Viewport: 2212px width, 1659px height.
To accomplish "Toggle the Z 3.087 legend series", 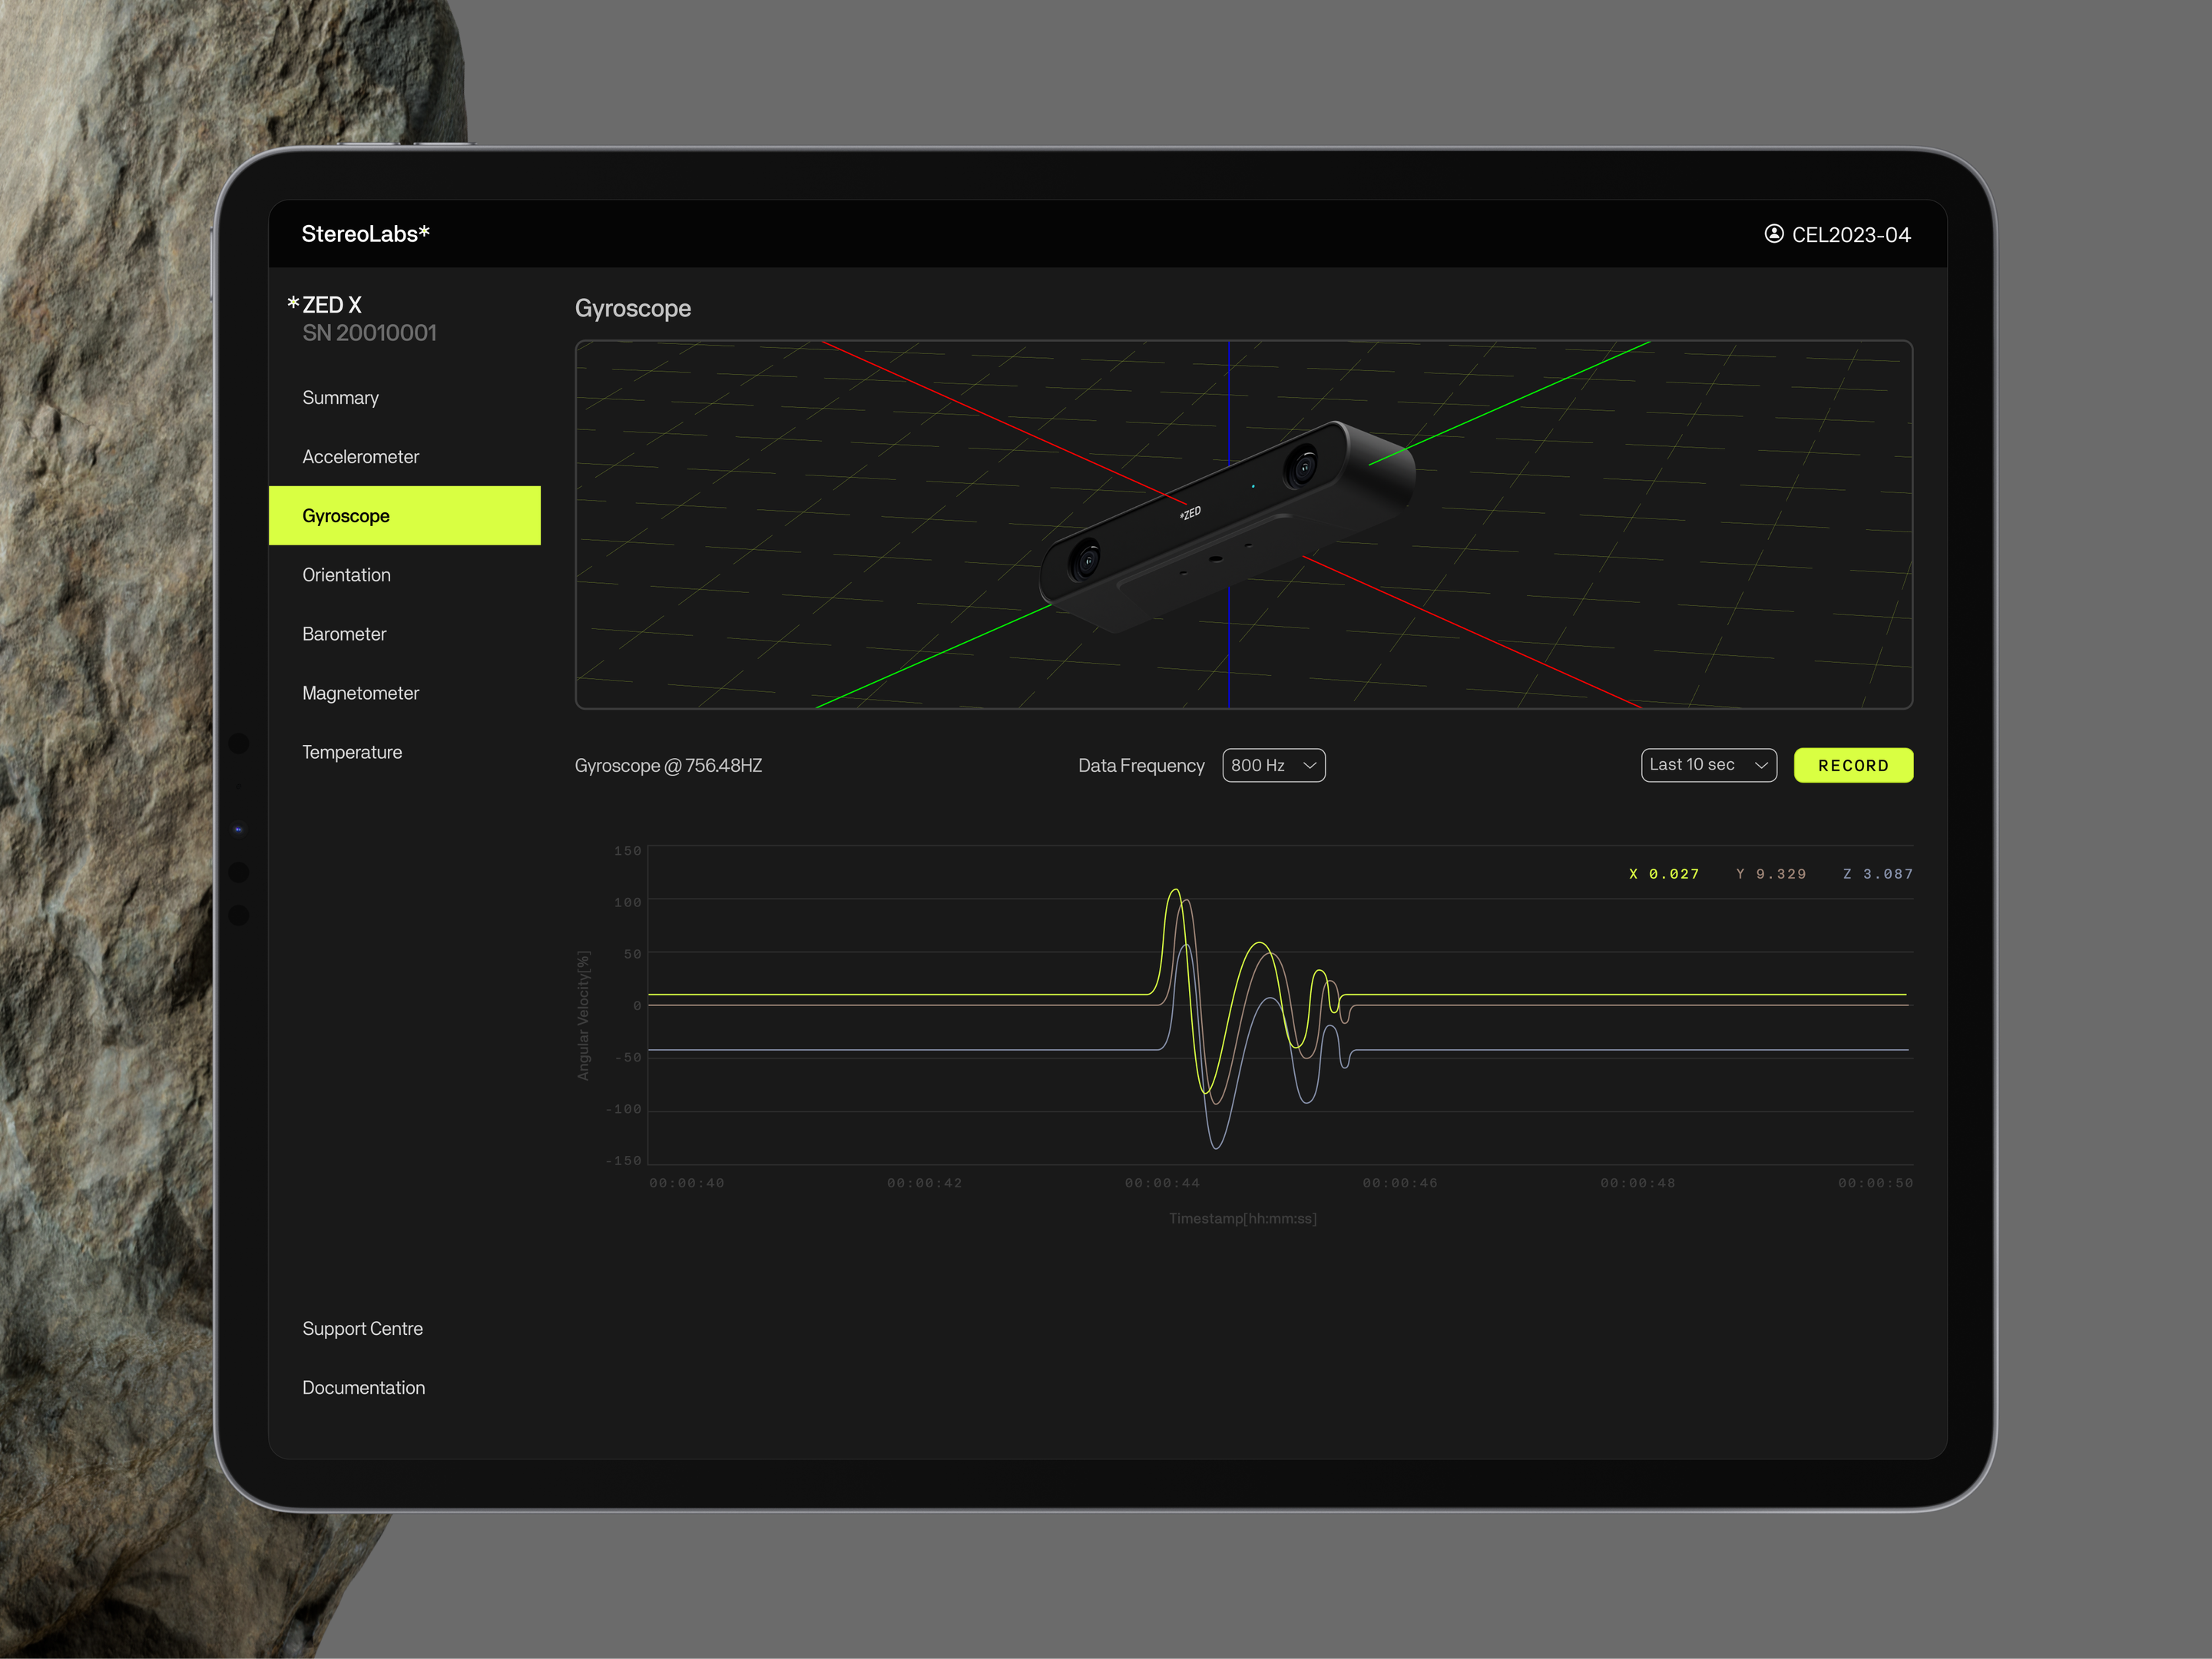I will tap(1877, 874).
